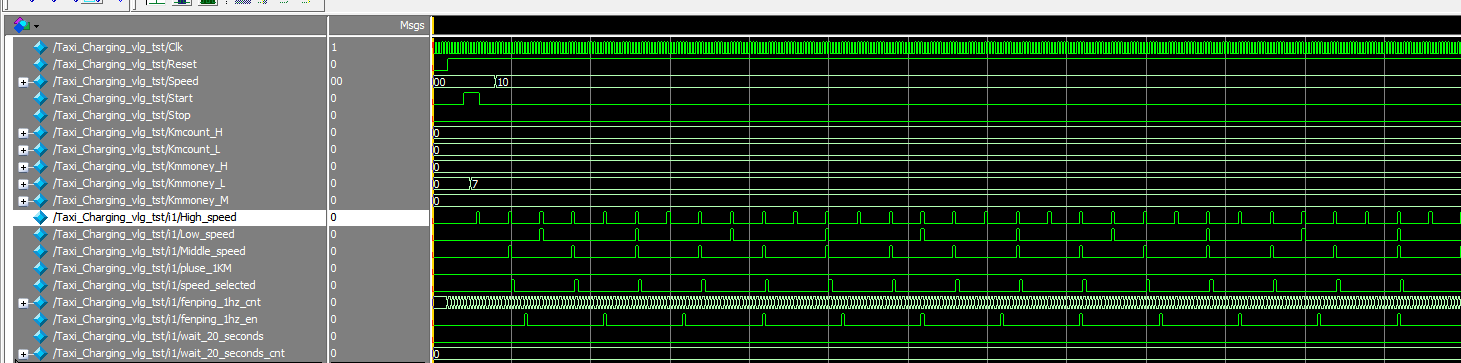Select the /Taxi_Charging_vlg_tst/Clk signal name
Viewport: 1461px width, 363px height.
point(118,47)
